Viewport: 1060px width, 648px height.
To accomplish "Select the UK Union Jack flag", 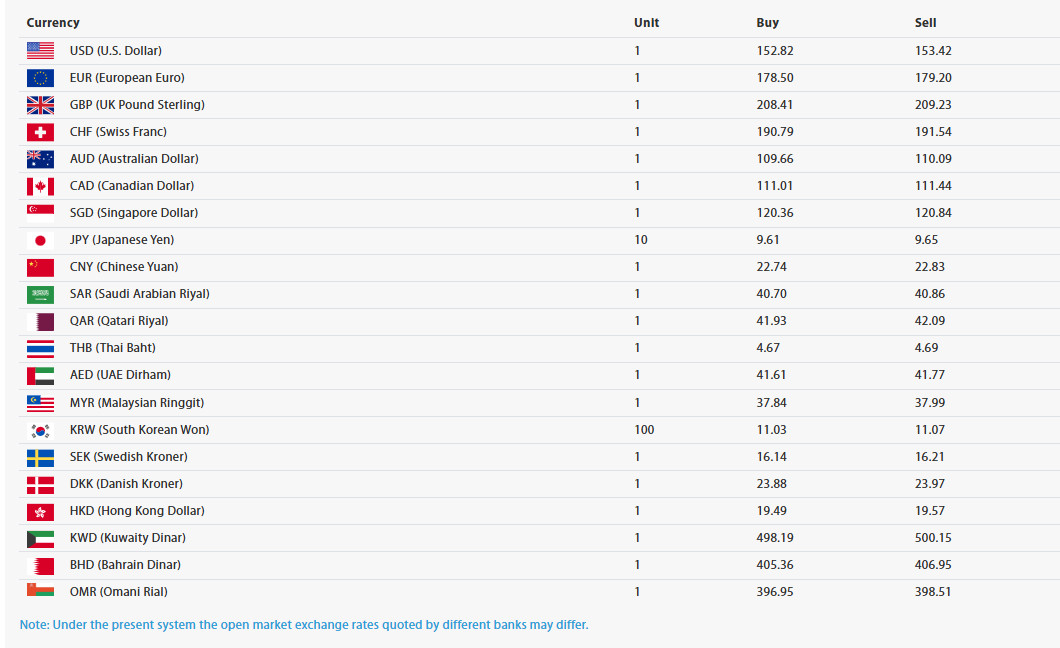I will [x=41, y=105].
